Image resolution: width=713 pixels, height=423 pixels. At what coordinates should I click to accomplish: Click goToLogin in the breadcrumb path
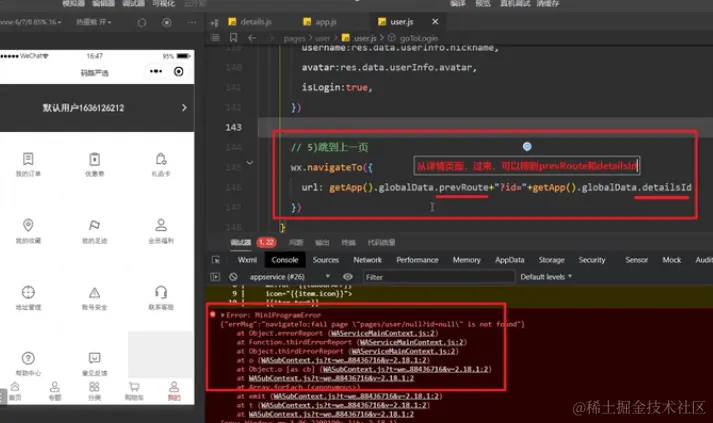click(x=418, y=38)
